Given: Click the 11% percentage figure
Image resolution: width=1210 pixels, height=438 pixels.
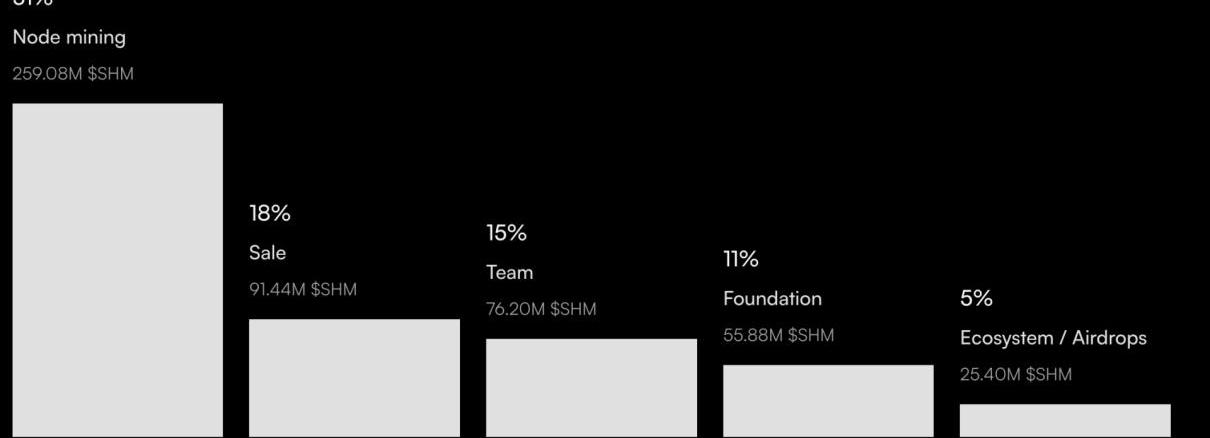Looking at the screenshot, I should (741, 259).
